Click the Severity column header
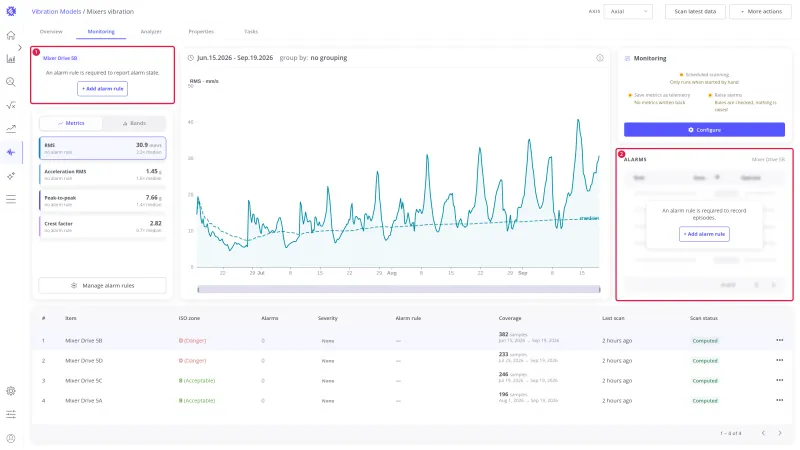800x450 pixels. click(328, 318)
